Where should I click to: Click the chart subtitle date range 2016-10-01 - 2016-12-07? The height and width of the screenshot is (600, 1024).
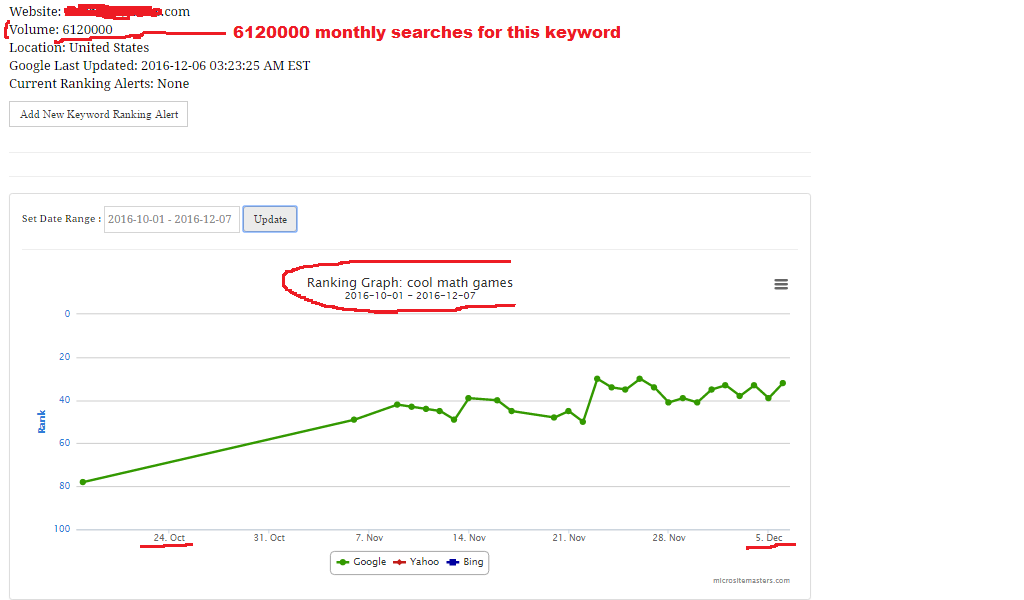tap(409, 296)
